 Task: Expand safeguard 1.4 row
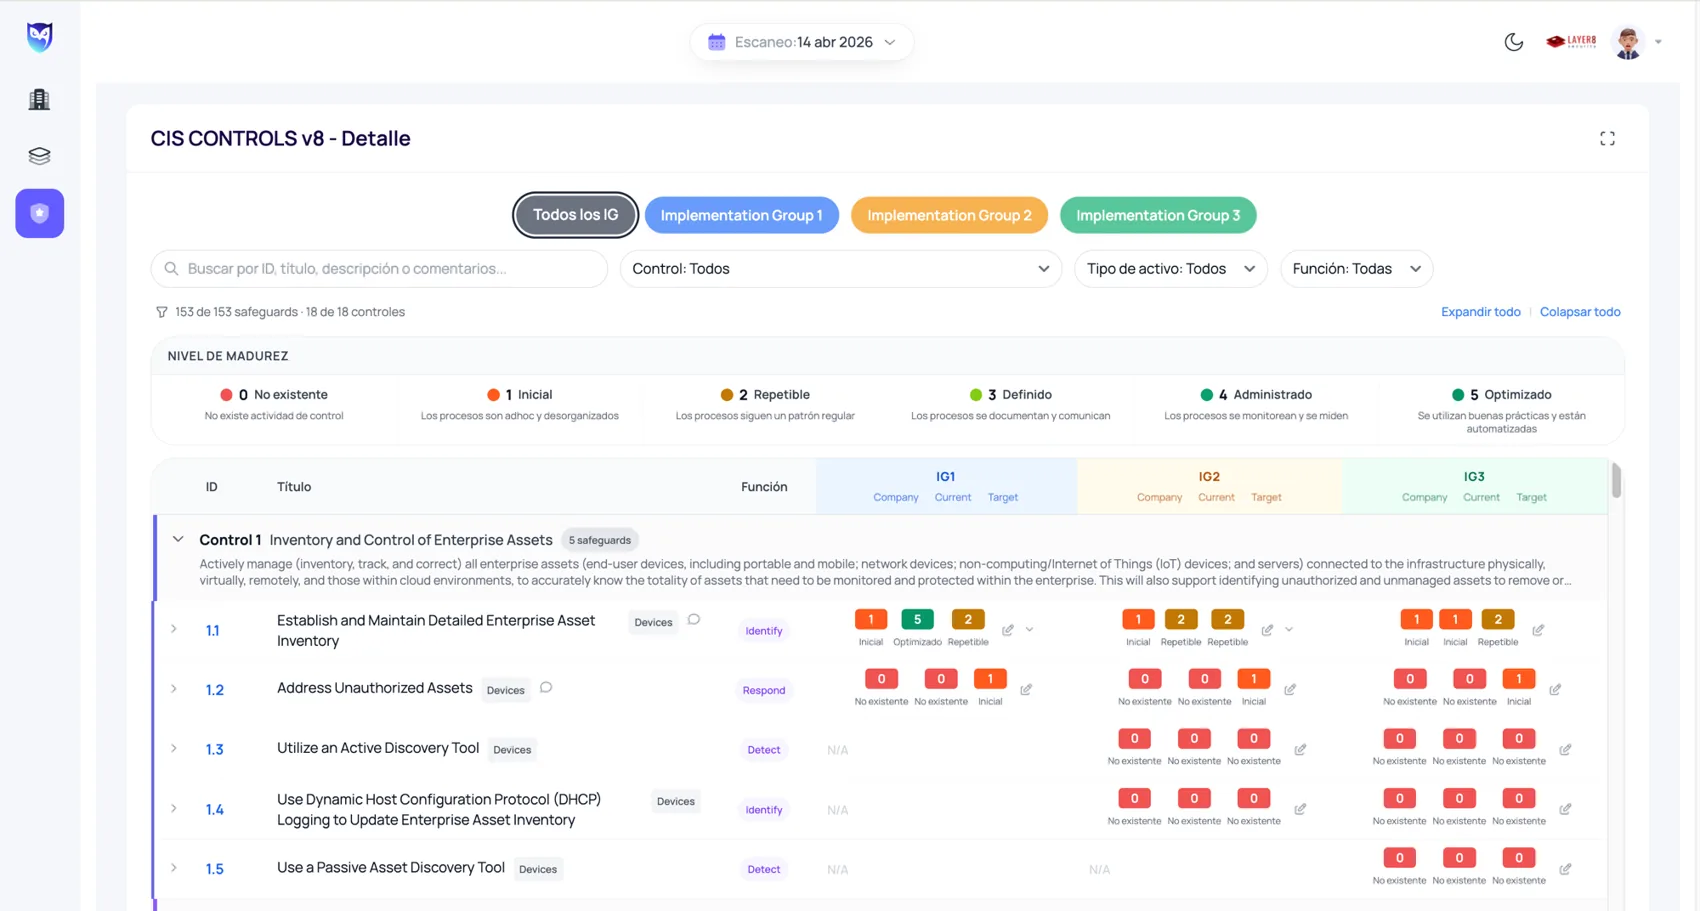(174, 809)
